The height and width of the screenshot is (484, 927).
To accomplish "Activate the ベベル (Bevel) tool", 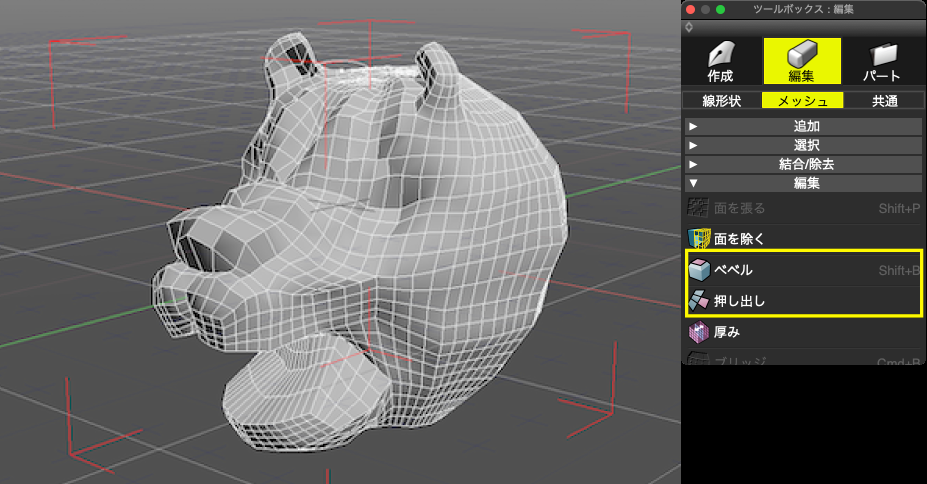I will pyautogui.click(x=733, y=270).
